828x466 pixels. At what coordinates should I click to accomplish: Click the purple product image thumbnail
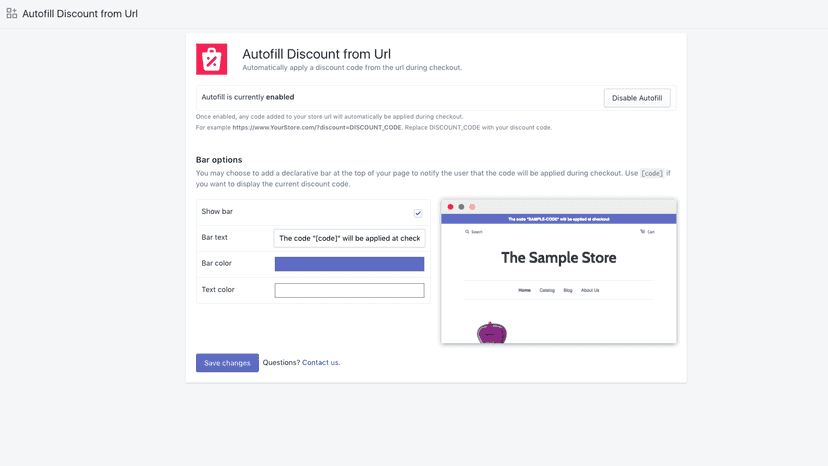pos(492,333)
